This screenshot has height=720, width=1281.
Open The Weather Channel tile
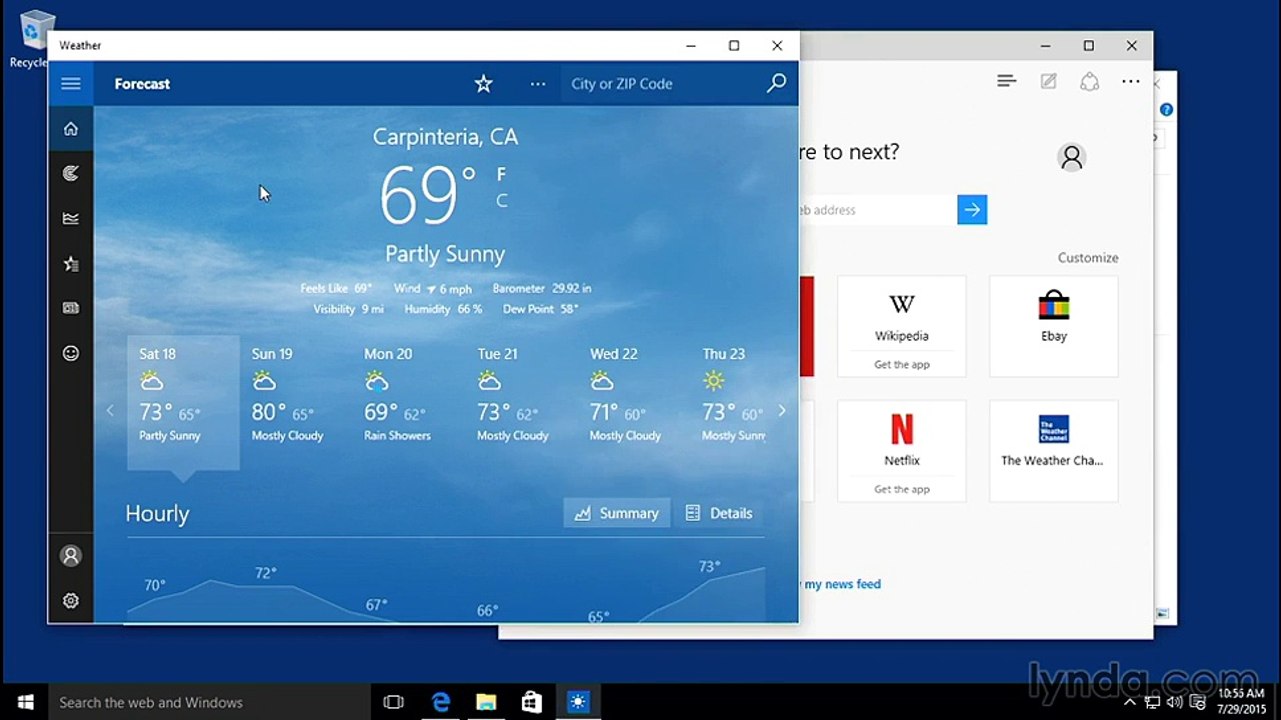[1054, 451]
